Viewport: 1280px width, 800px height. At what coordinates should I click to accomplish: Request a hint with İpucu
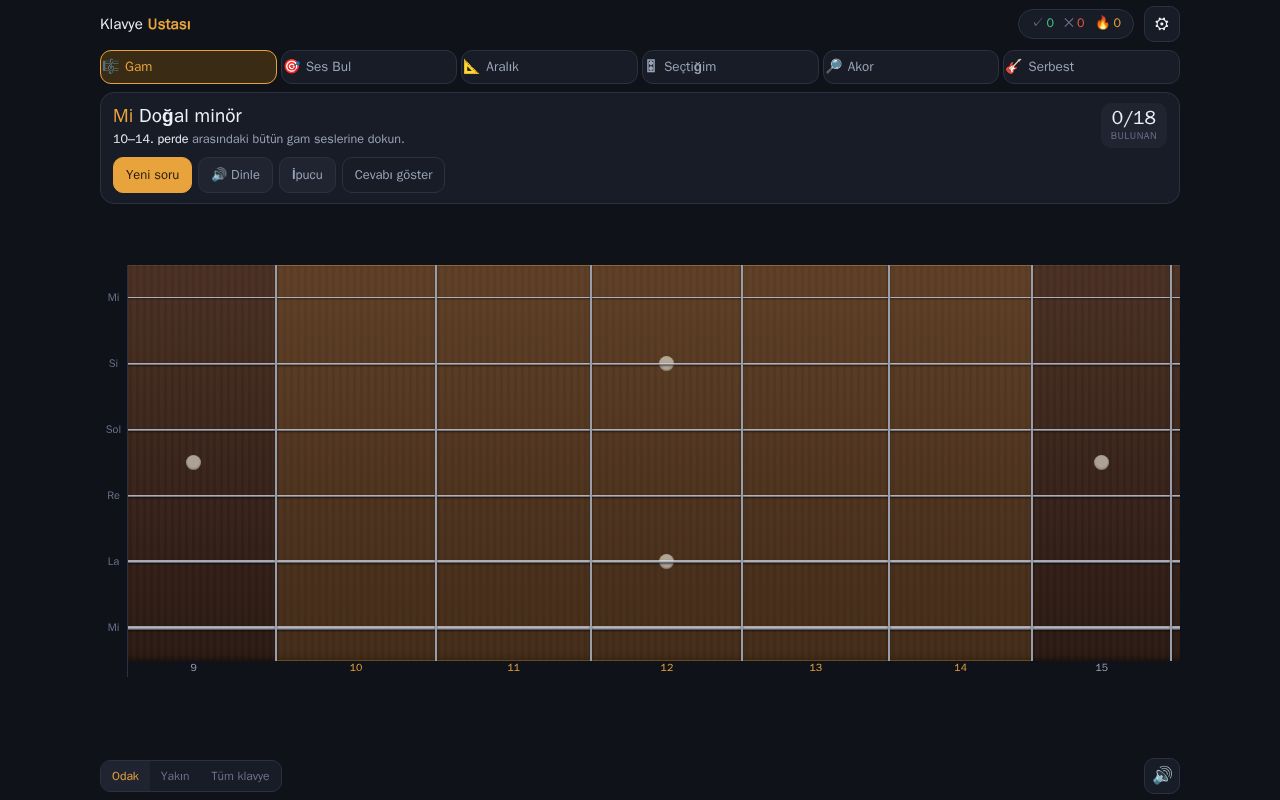click(x=307, y=175)
